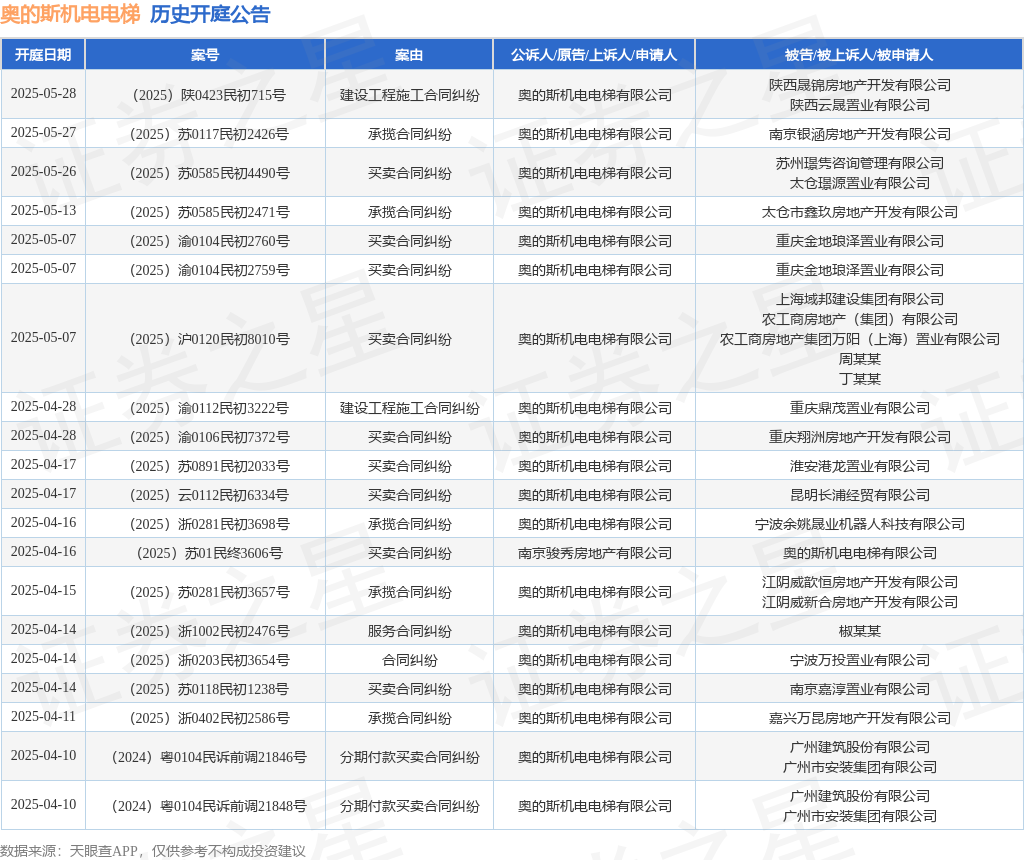The image size is (1024, 860).
Task: Click defendant 南京银涵房地产开发有限公司
Action: 859,135
